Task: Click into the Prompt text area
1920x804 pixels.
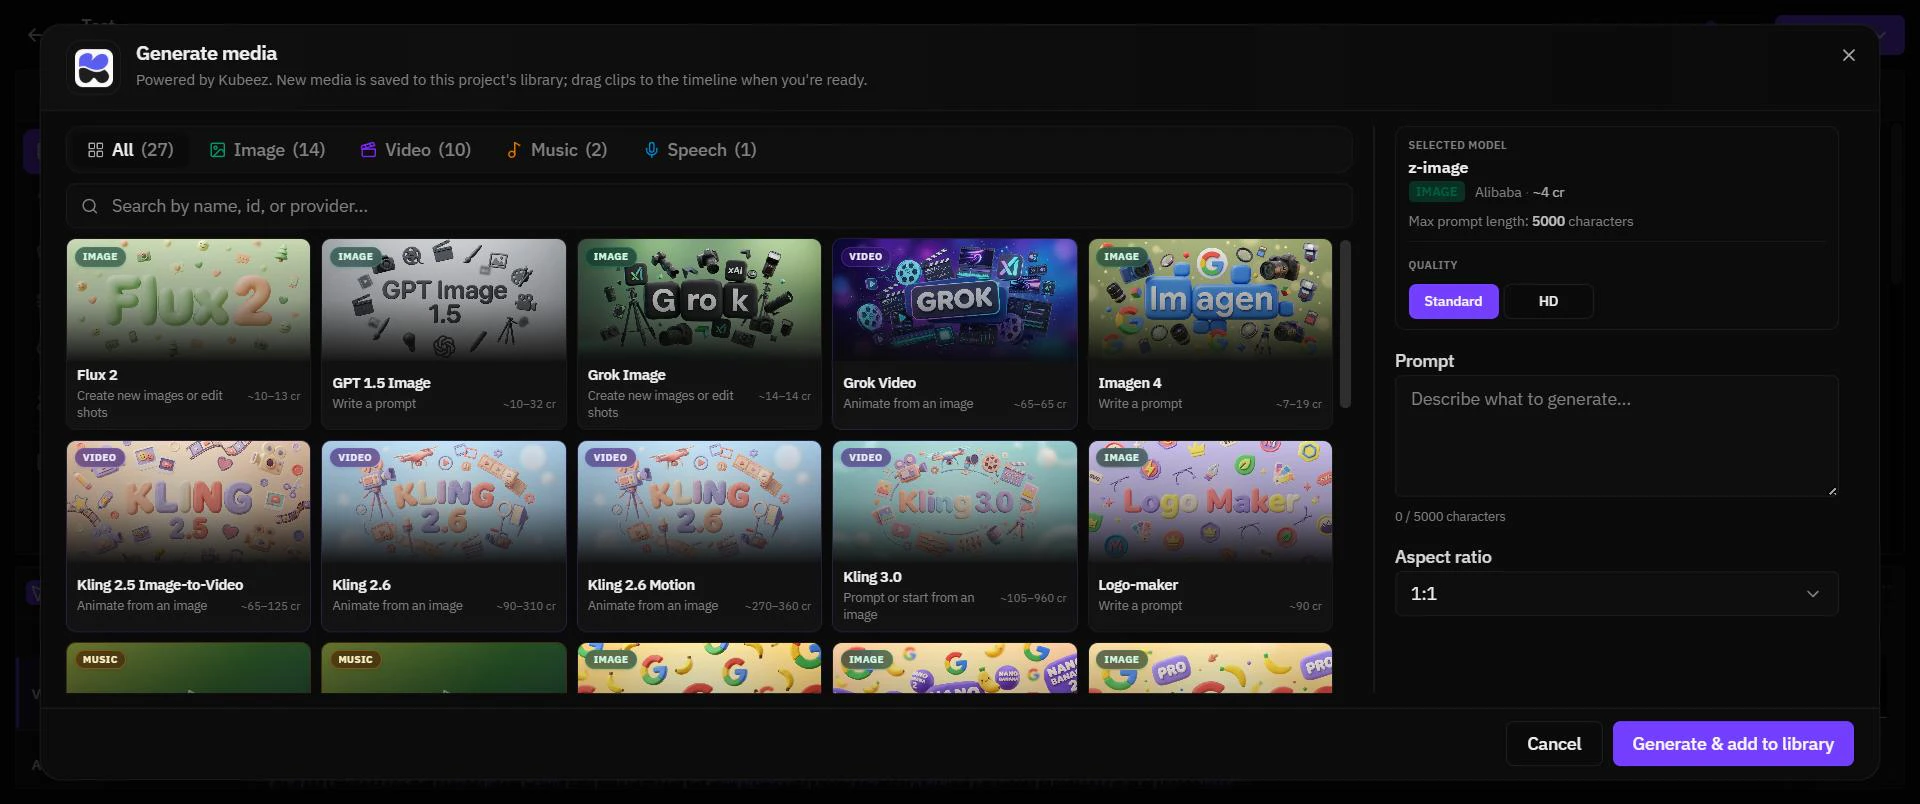Action: 1616,436
